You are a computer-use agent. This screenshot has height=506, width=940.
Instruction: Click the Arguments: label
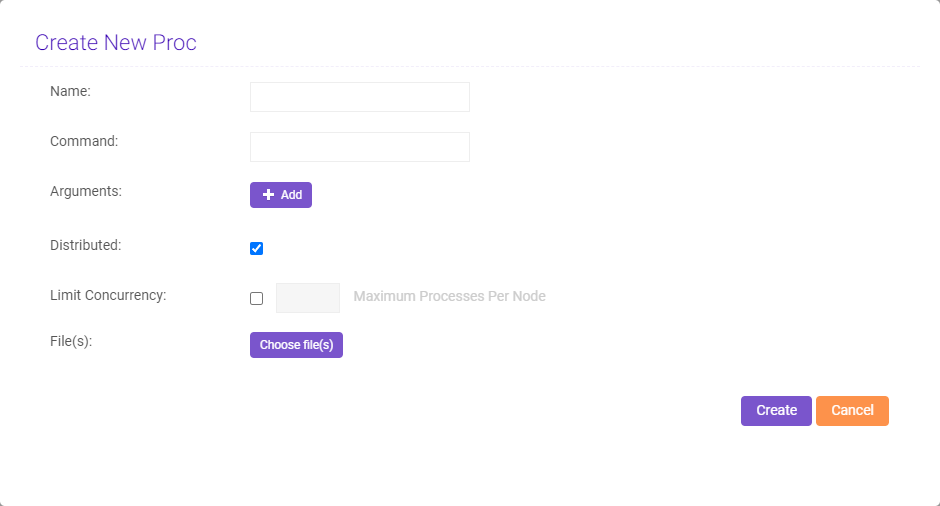tap(86, 190)
